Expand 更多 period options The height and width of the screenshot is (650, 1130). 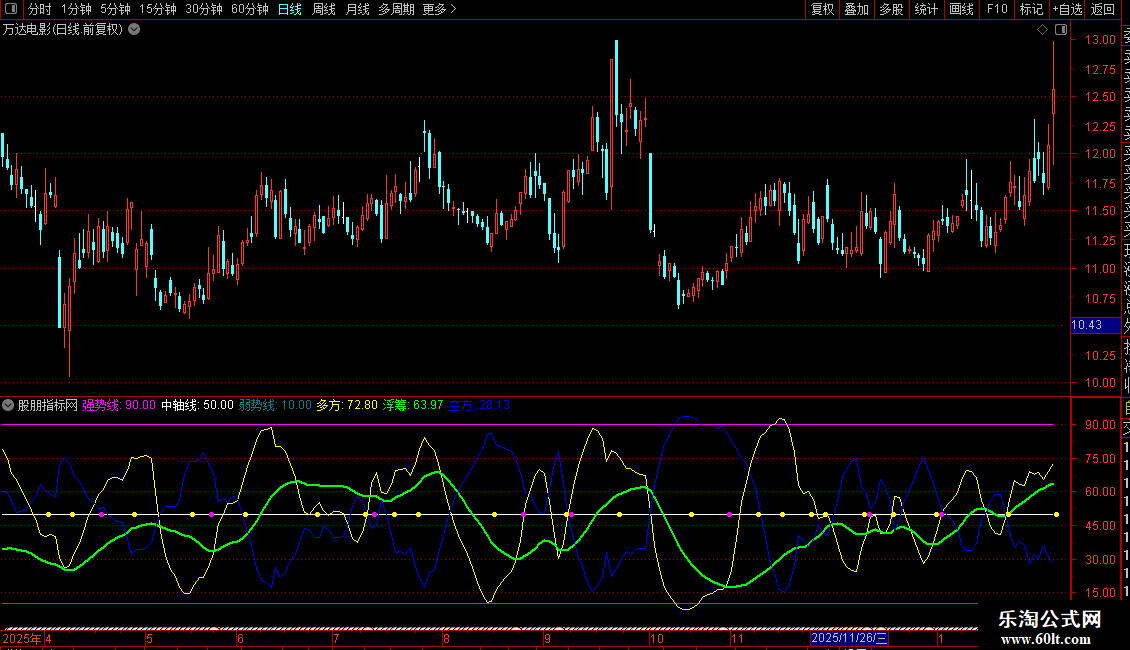pos(439,9)
